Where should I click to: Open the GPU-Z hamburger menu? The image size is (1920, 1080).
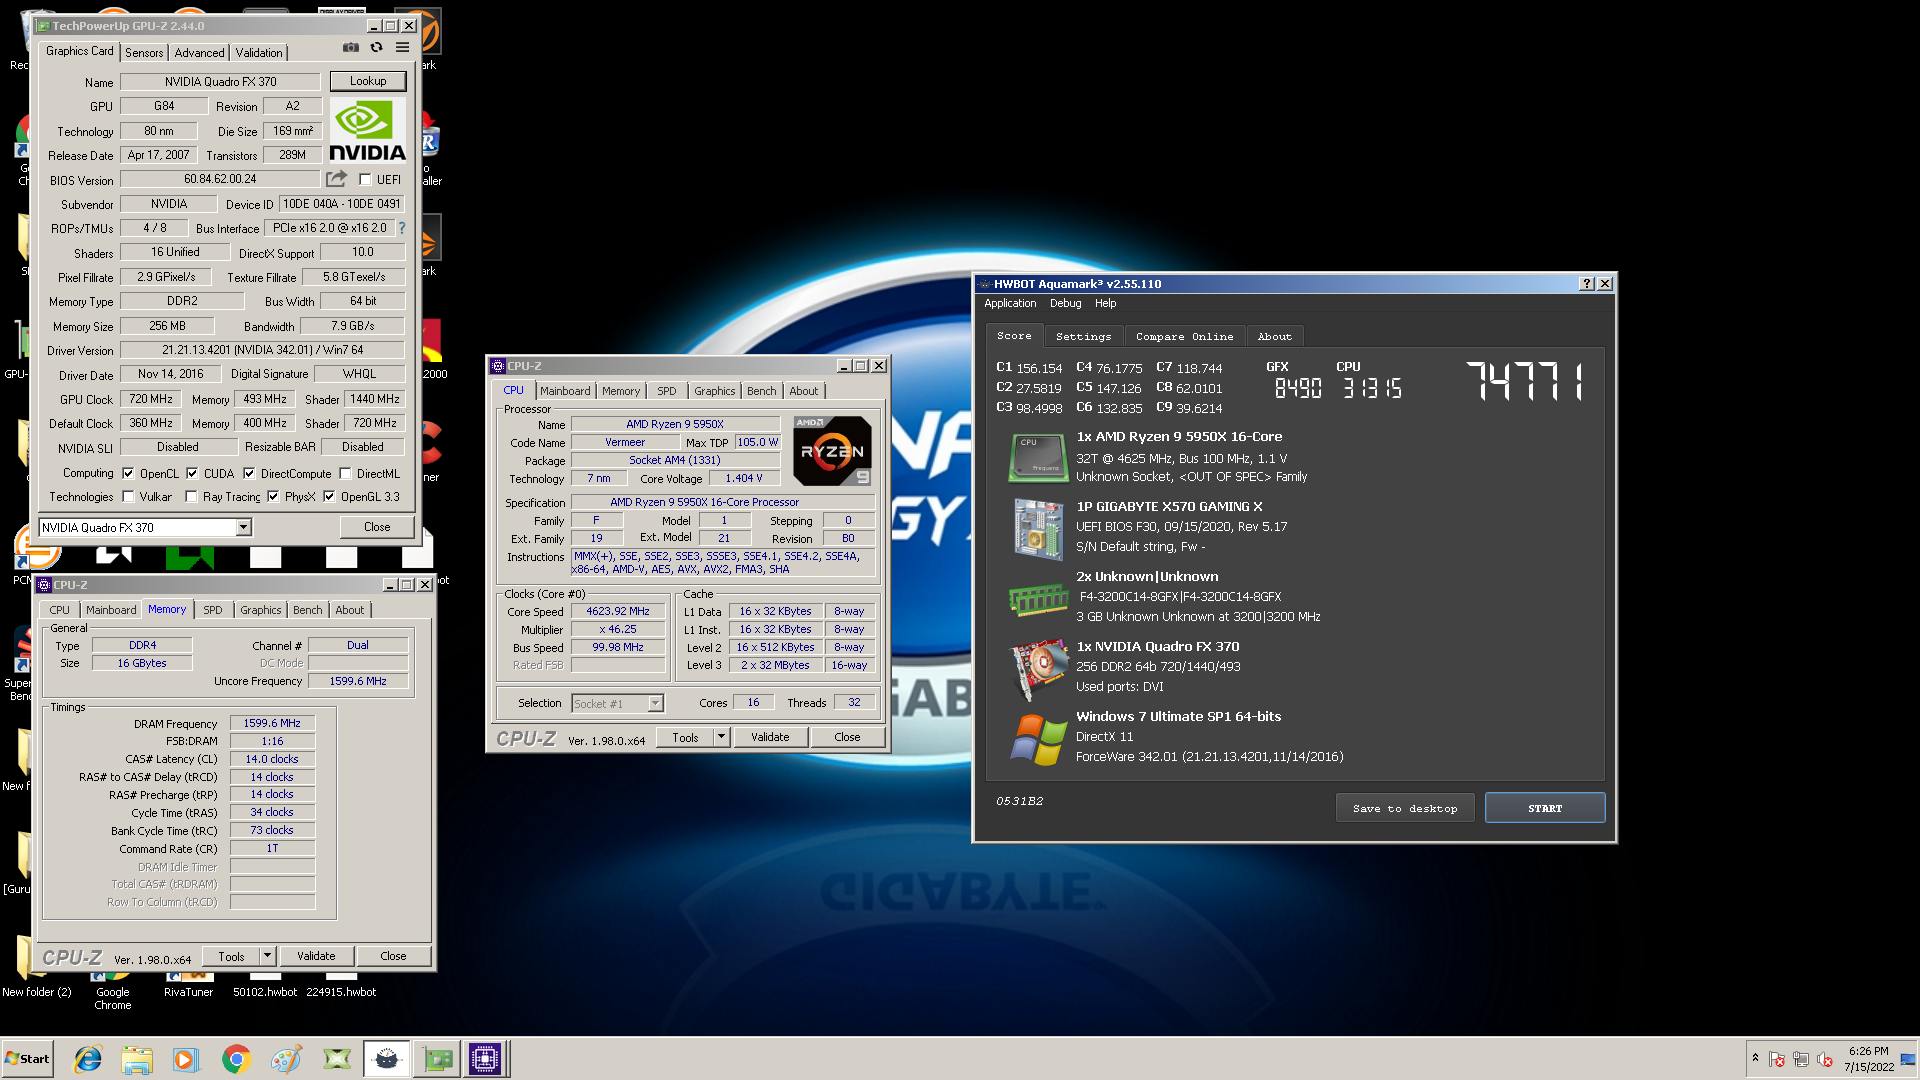[x=402, y=47]
